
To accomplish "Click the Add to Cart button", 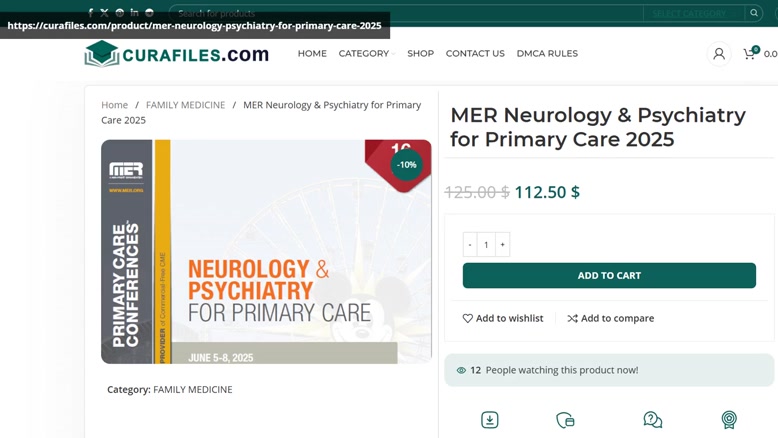I will 609,275.
